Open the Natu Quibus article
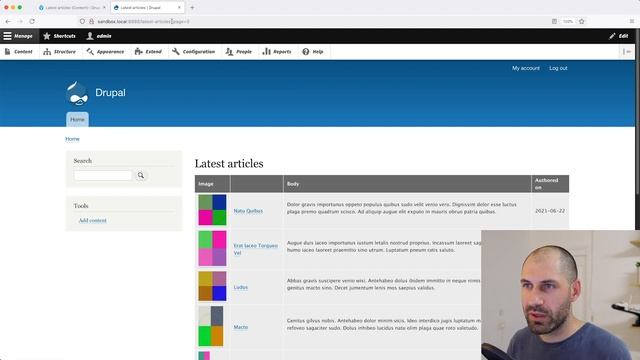 pyautogui.click(x=248, y=211)
